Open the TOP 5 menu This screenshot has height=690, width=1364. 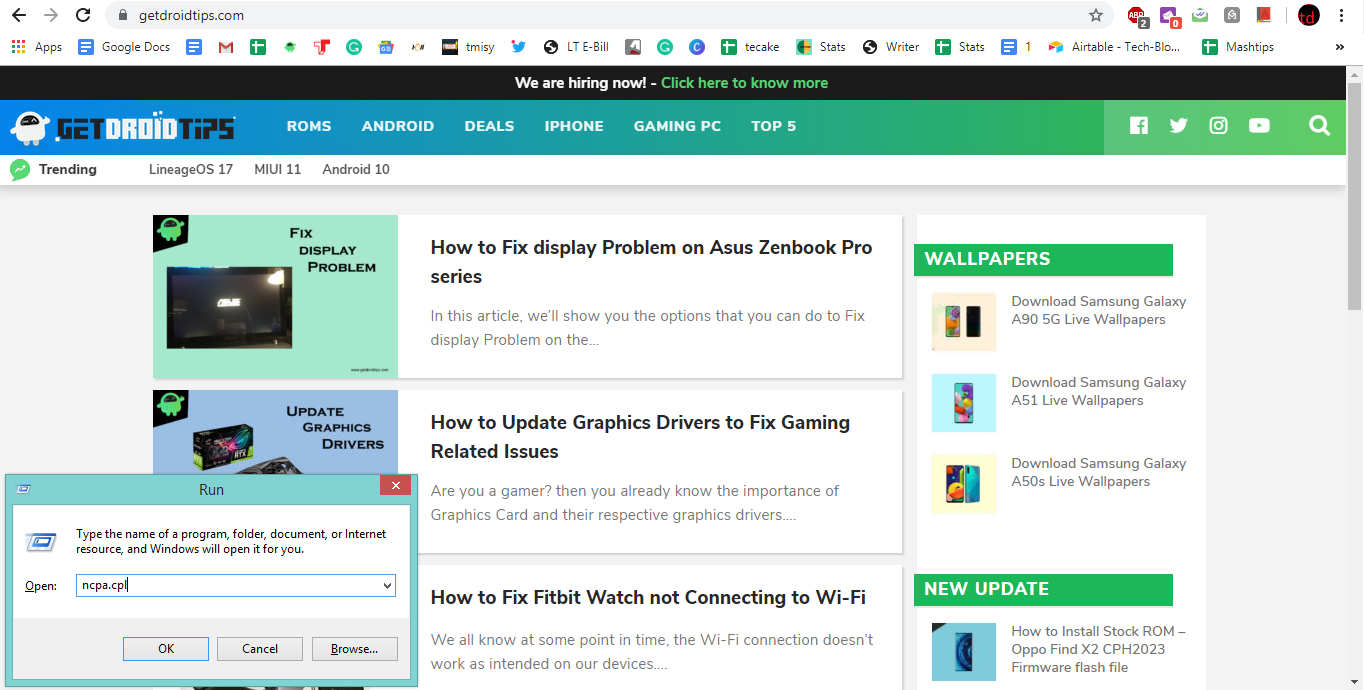[774, 126]
